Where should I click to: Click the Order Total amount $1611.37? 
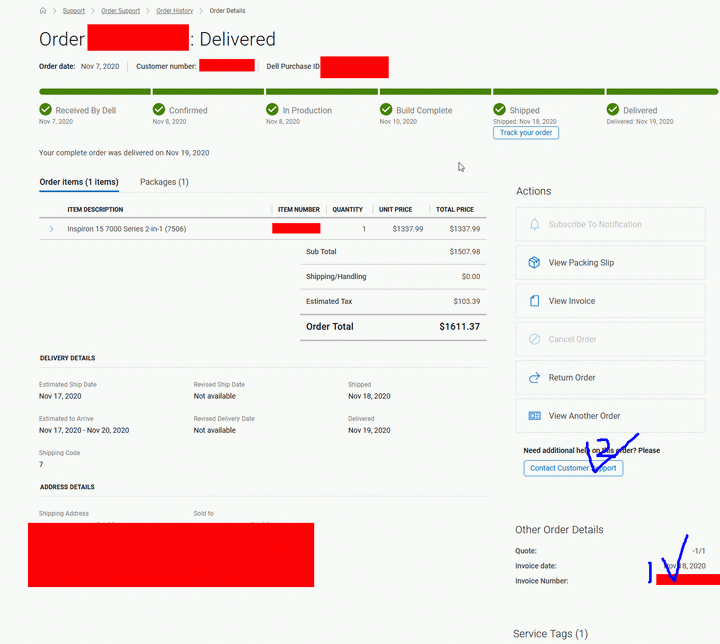pos(459,327)
